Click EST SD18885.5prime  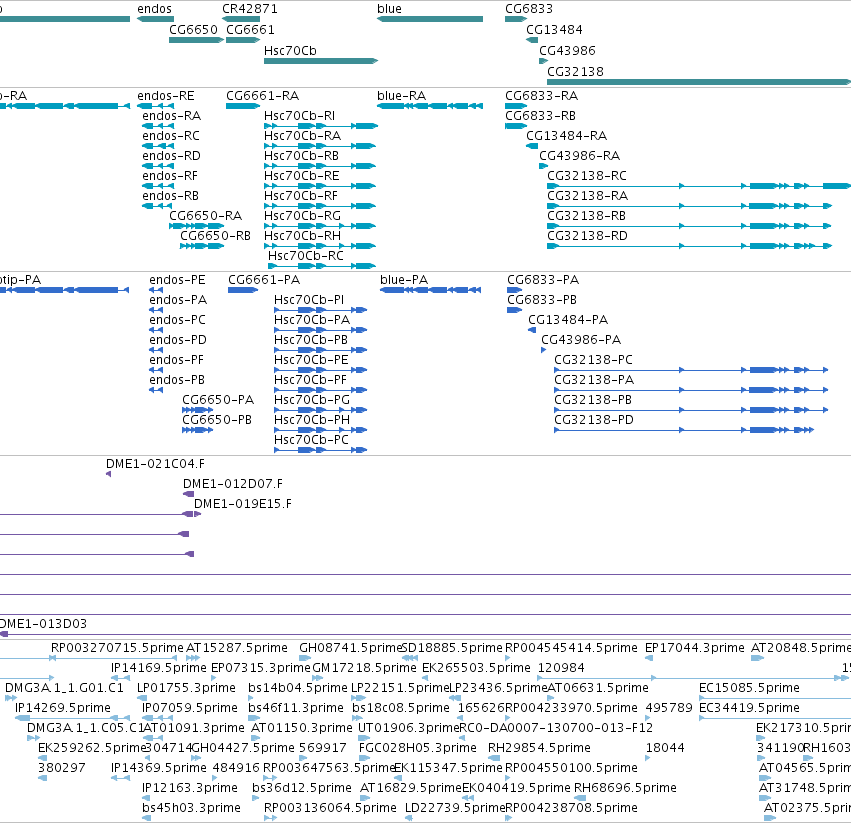(452, 648)
